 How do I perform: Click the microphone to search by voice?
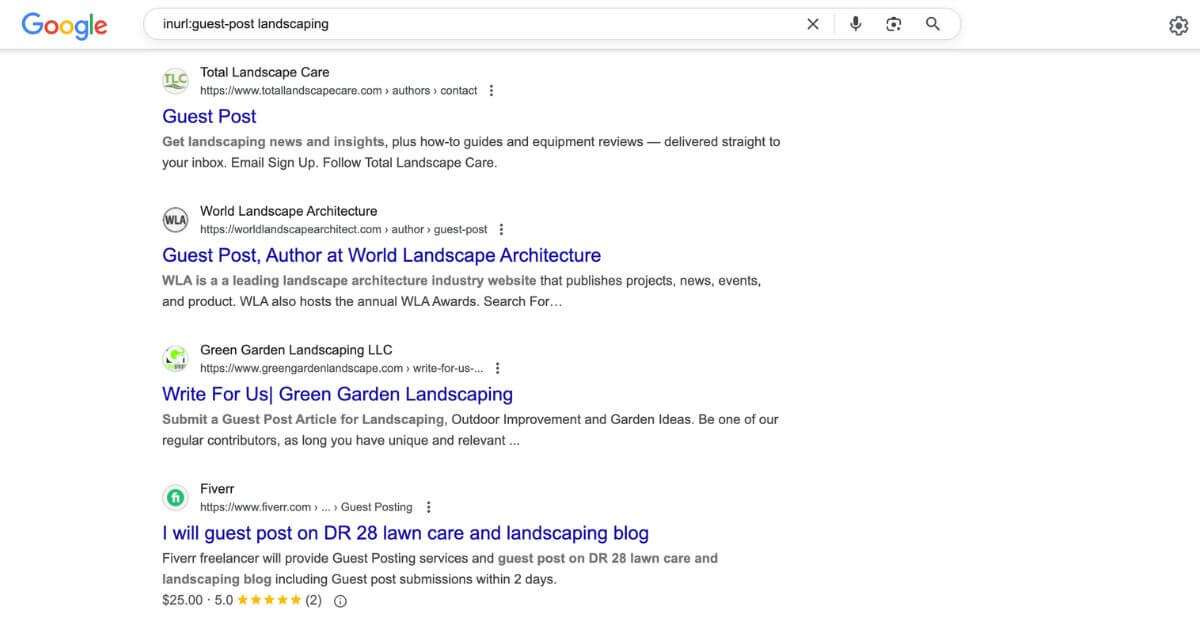point(855,24)
